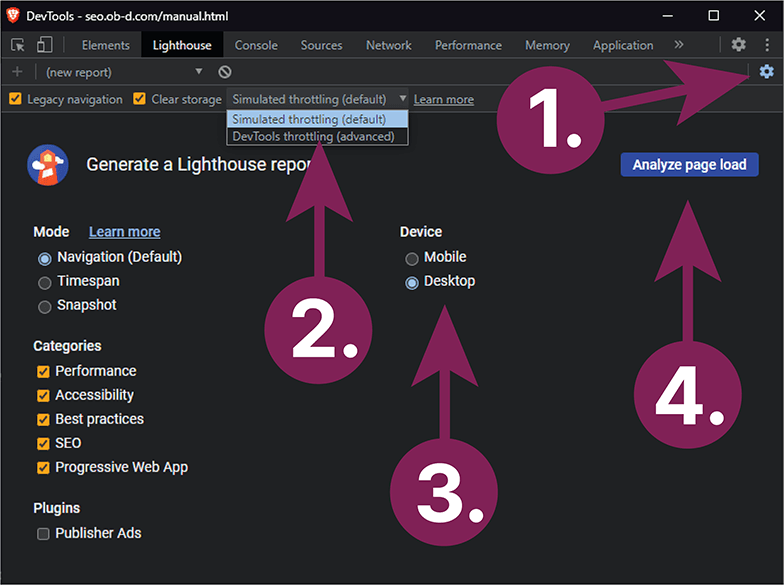The height and width of the screenshot is (585, 784).
Task: Minimize the DevTools window
Action: click(x=668, y=16)
